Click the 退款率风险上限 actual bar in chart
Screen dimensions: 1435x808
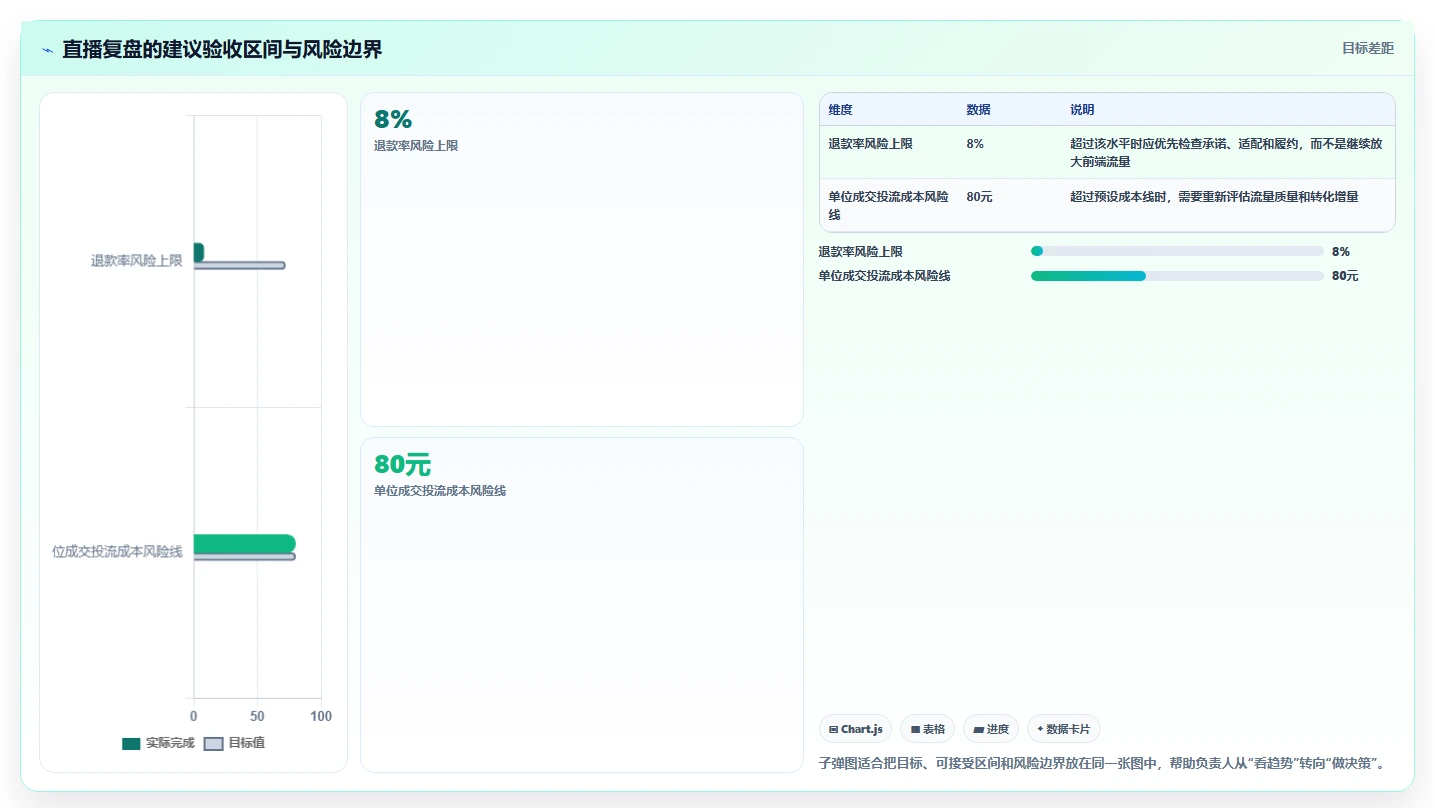click(x=198, y=252)
